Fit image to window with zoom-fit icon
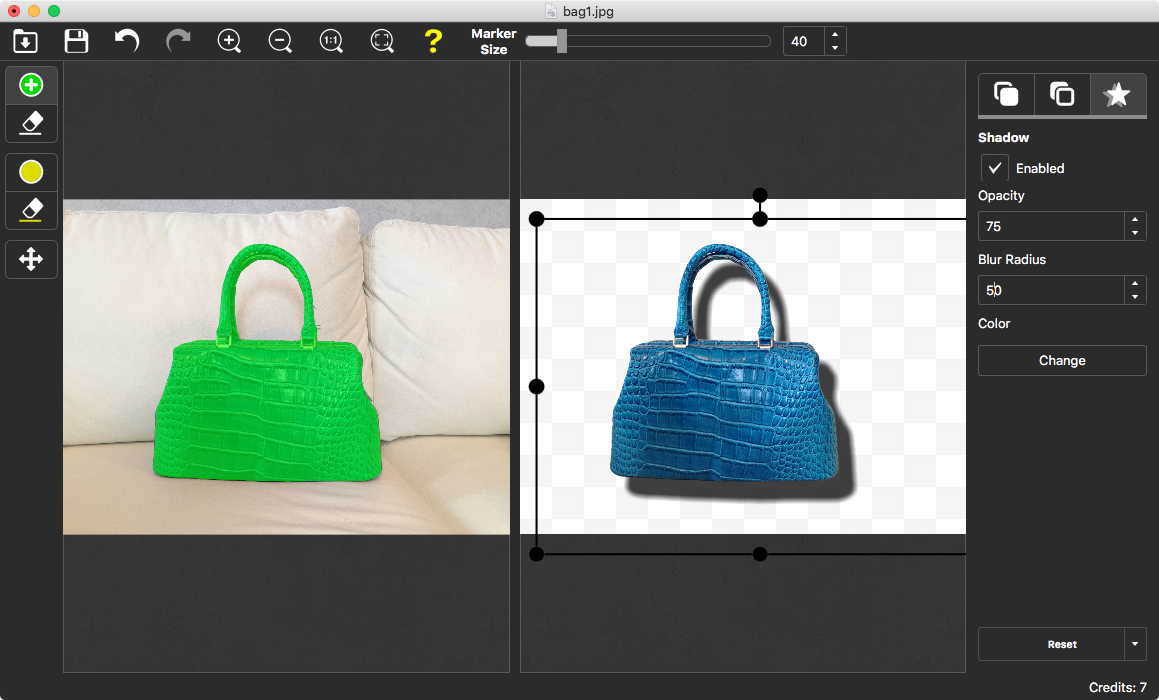This screenshot has width=1159, height=700. pyautogui.click(x=382, y=41)
